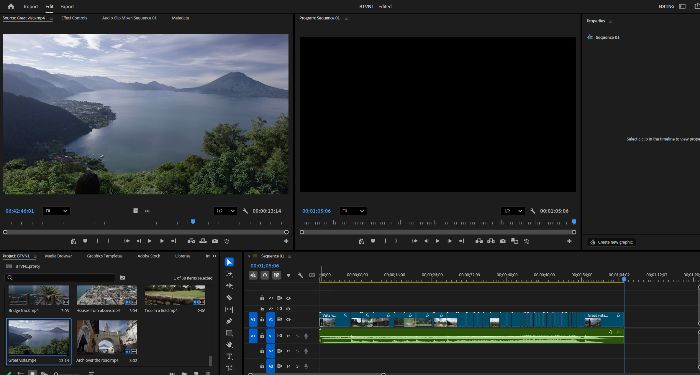Open the Effect Controls tab
700x375 pixels.
(x=74, y=18)
